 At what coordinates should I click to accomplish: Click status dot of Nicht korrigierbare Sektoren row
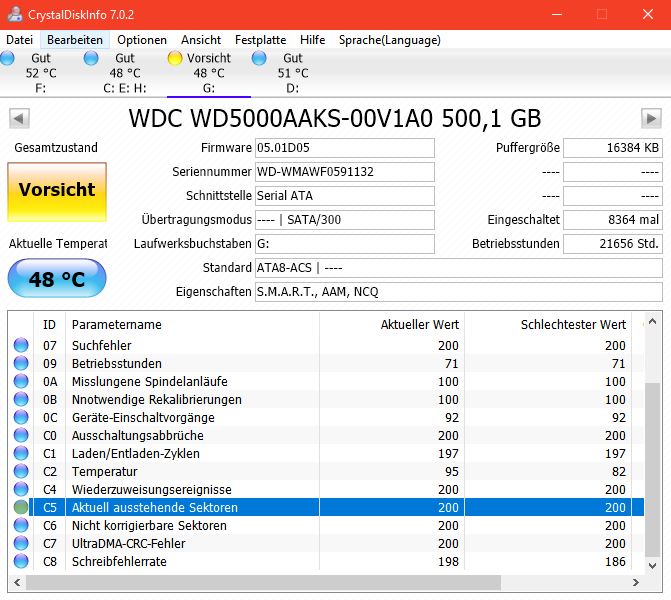click(21, 525)
